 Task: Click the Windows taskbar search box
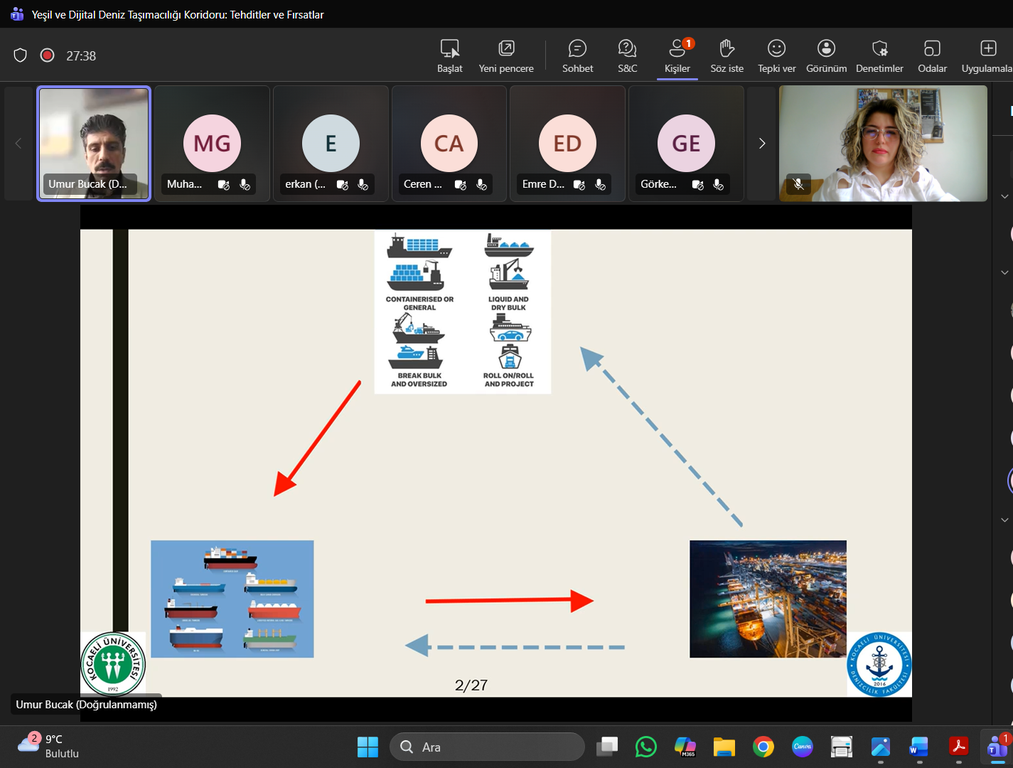tap(486, 747)
